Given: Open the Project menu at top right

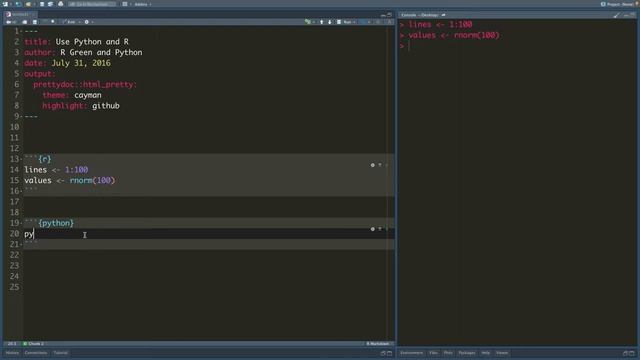Looking at the screenshot, I should [x=618, y=4].
